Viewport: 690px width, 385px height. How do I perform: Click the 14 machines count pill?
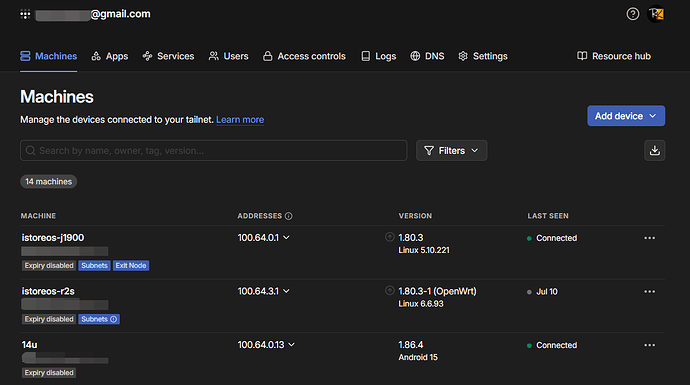point(48,182)
